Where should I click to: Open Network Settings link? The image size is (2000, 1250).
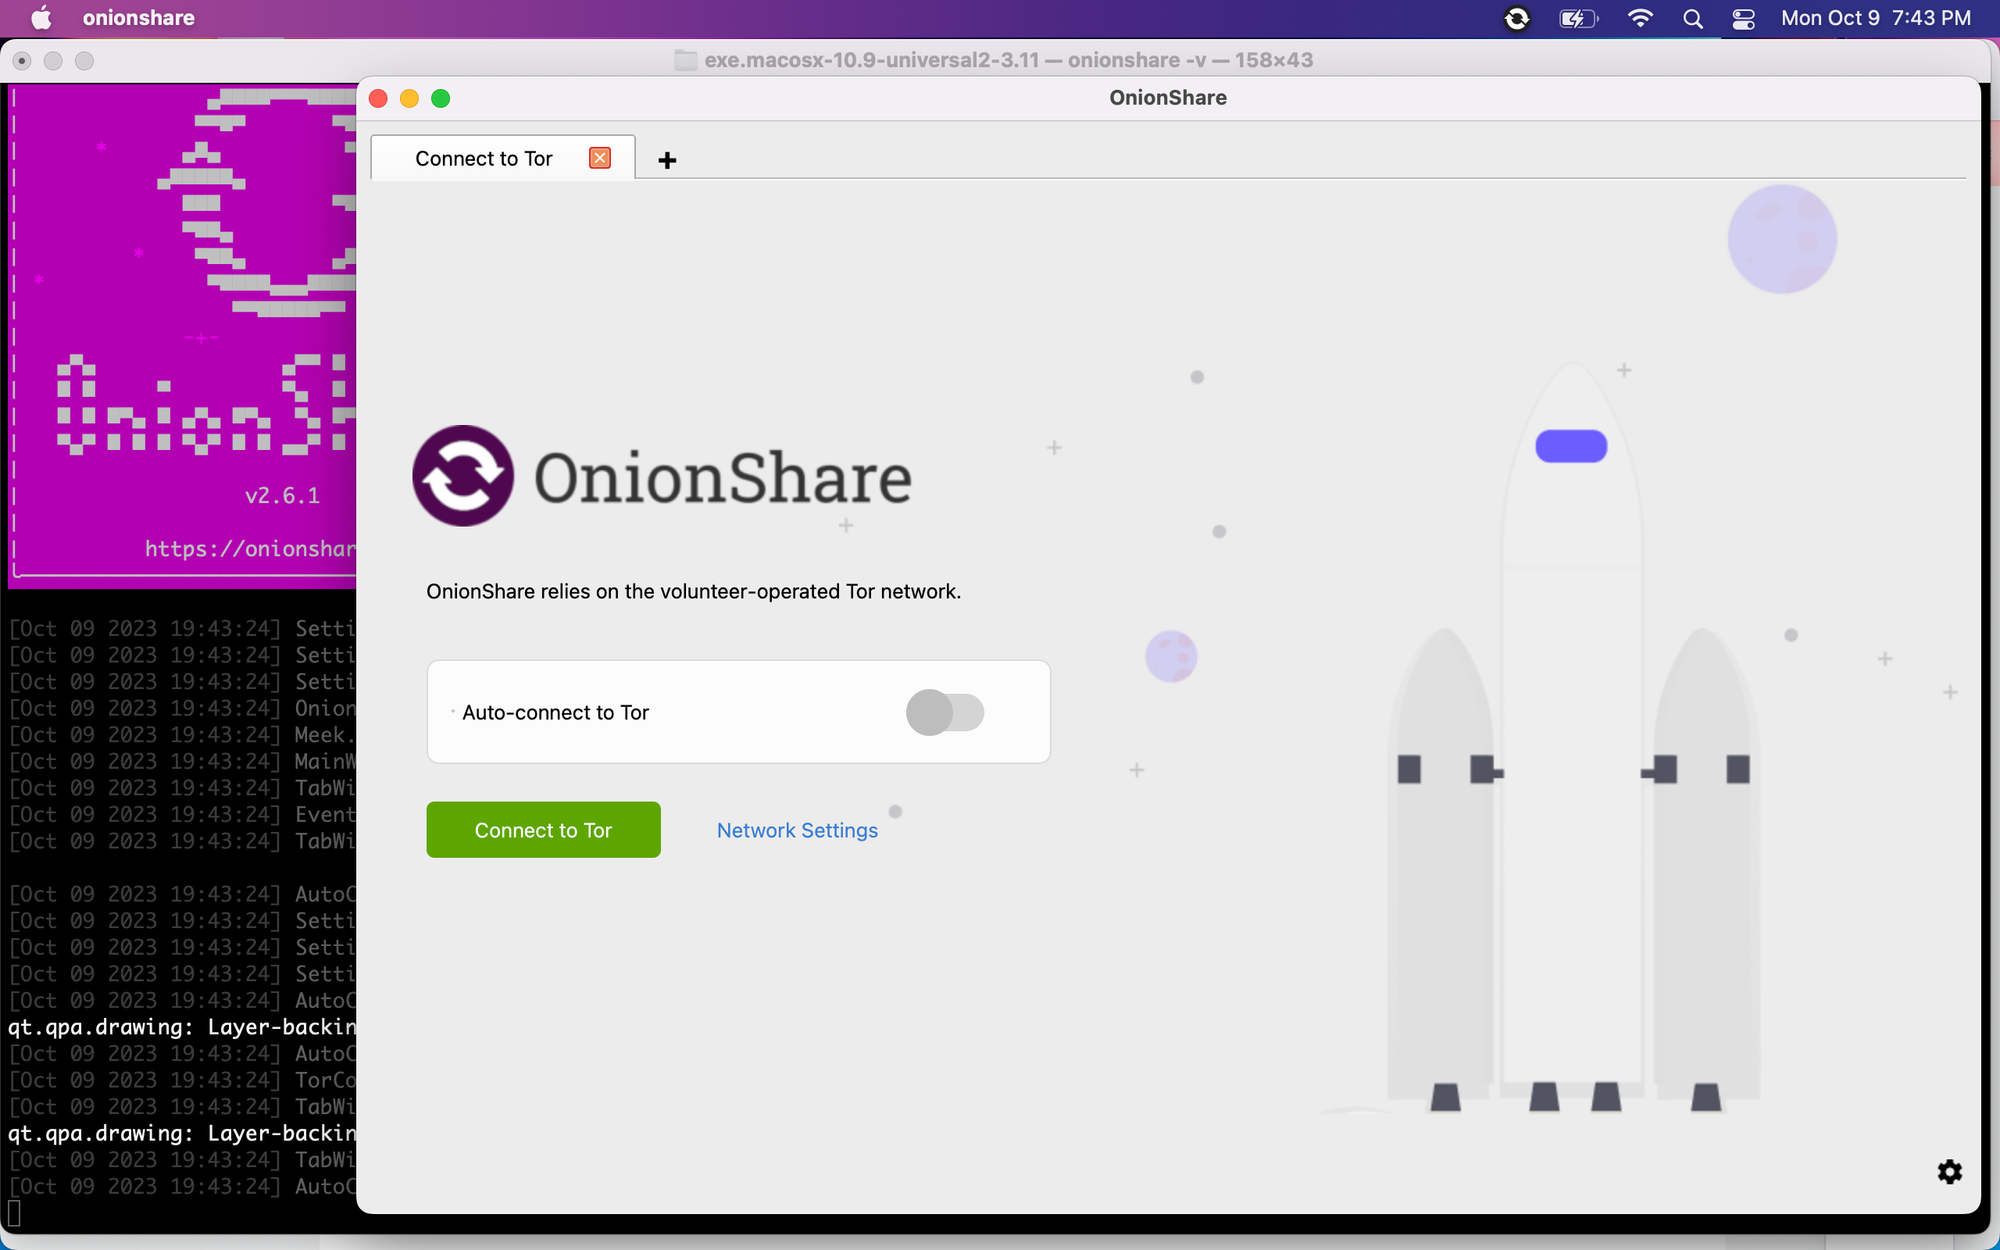[x=797, y=830]
